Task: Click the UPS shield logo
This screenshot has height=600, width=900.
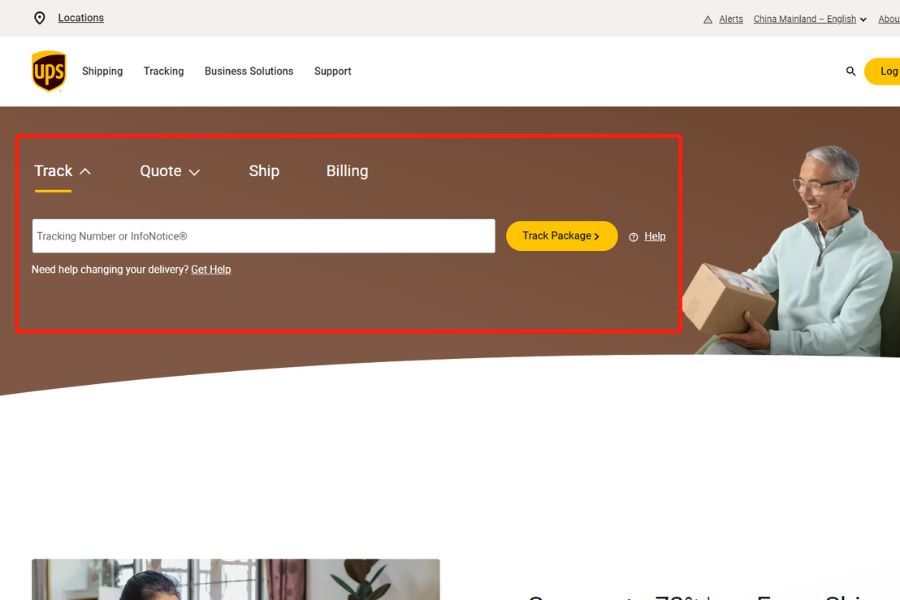Action: pos(49,71)
